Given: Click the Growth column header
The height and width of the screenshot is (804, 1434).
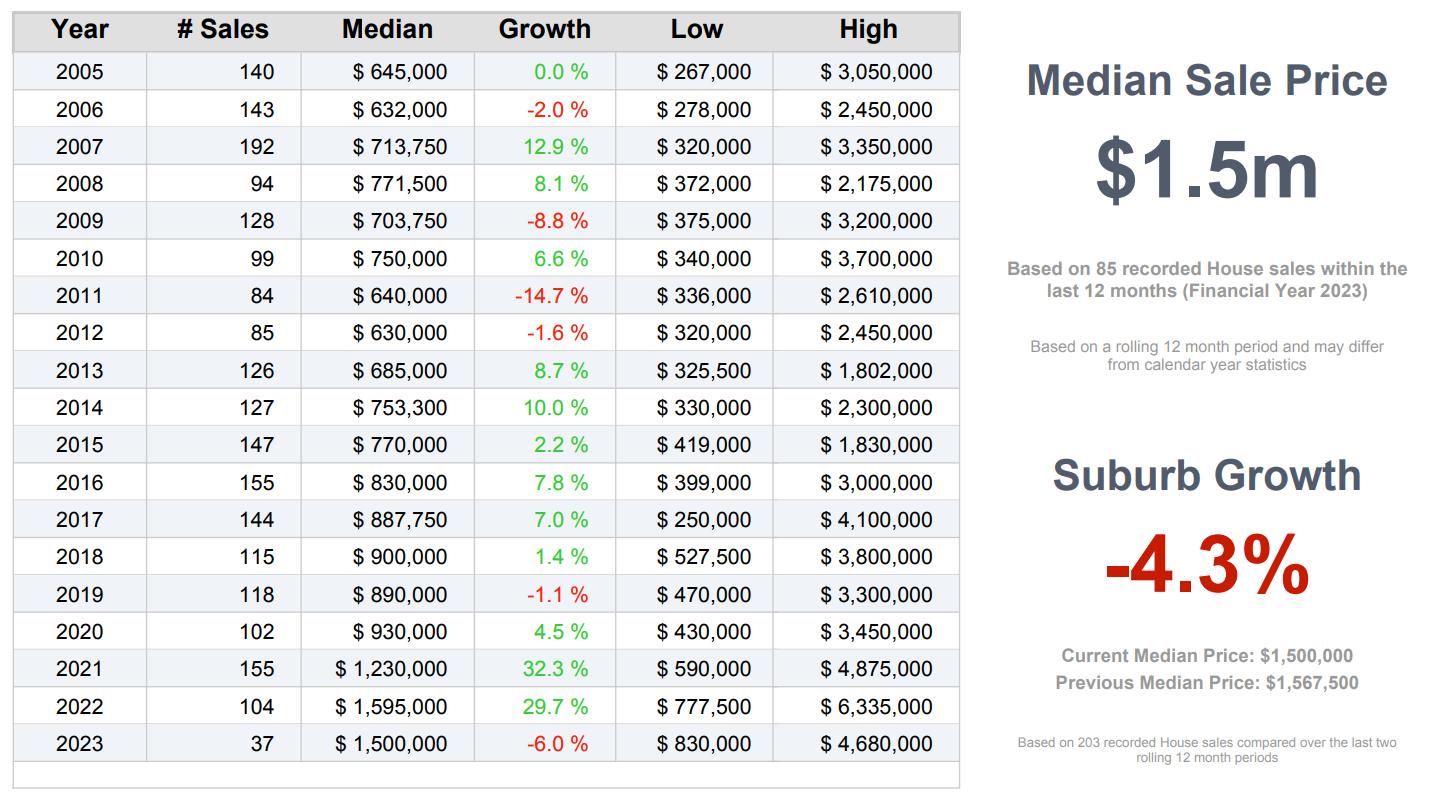Looking at the screenshot, I should tap(545, 30).
